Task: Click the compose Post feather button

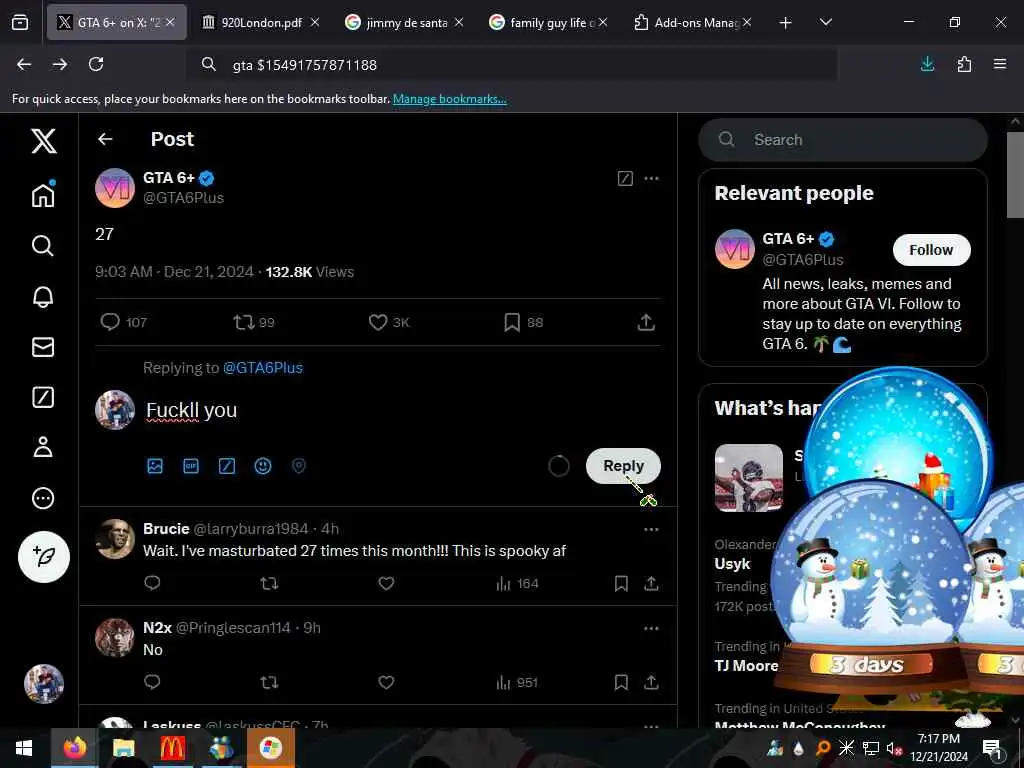Action: (x=44, y=556)
